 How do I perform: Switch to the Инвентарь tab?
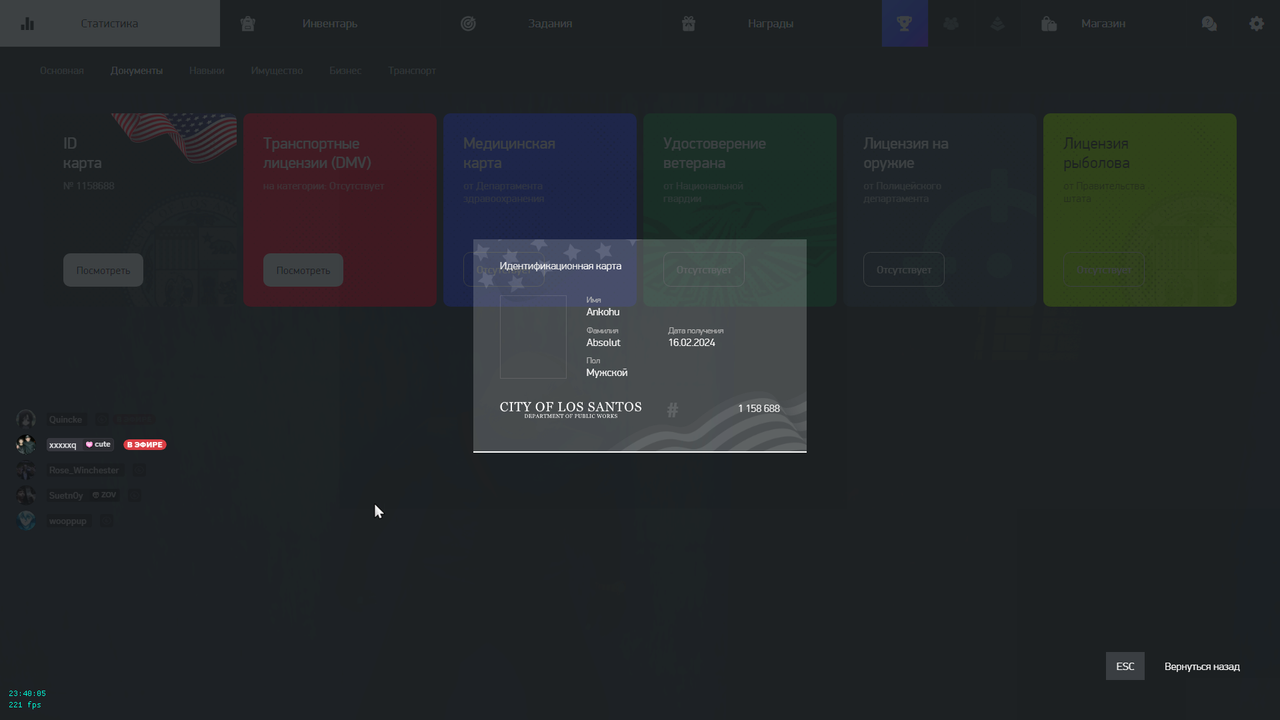pos(330,23)
